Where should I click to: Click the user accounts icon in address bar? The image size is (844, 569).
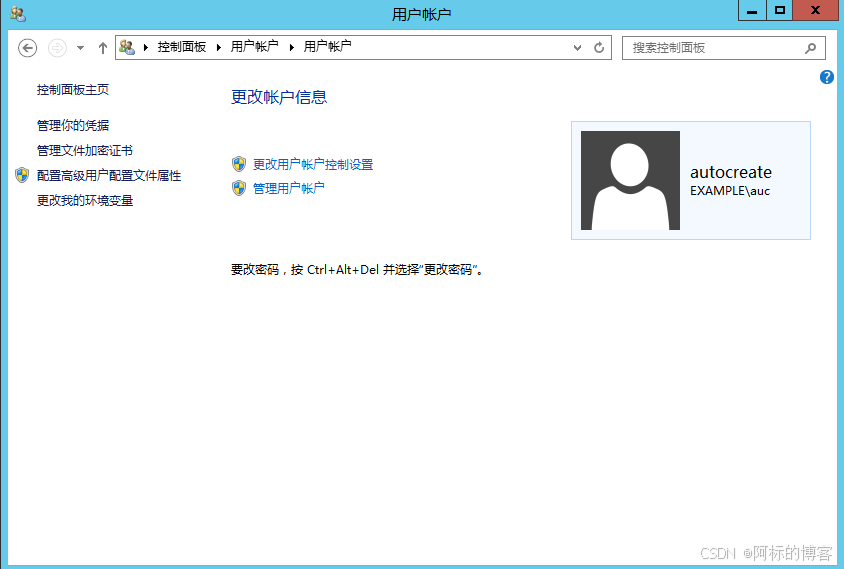pyautogui.click(x=127, y=47)
